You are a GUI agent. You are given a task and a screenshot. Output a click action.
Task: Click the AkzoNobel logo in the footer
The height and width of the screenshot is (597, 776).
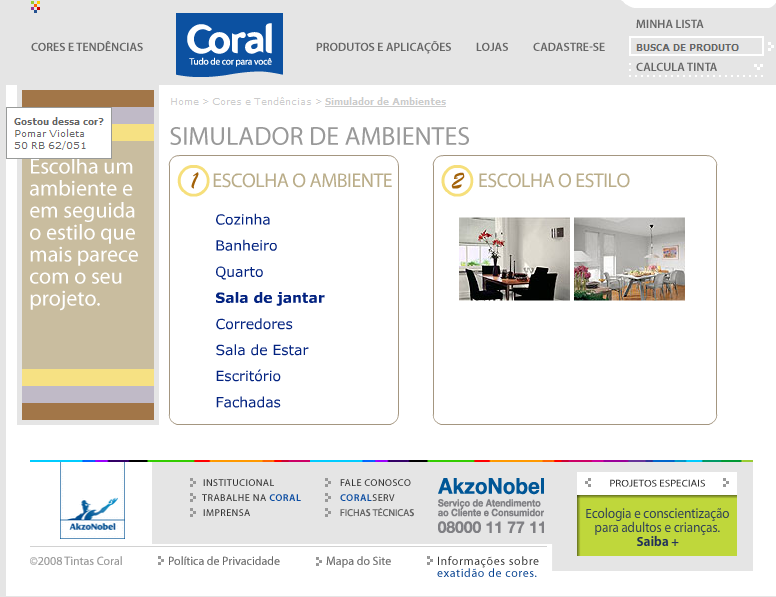coord(93,500)
